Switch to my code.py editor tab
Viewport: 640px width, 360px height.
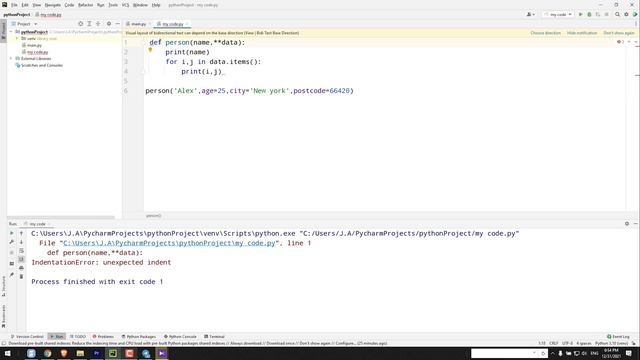pos(172,24)
